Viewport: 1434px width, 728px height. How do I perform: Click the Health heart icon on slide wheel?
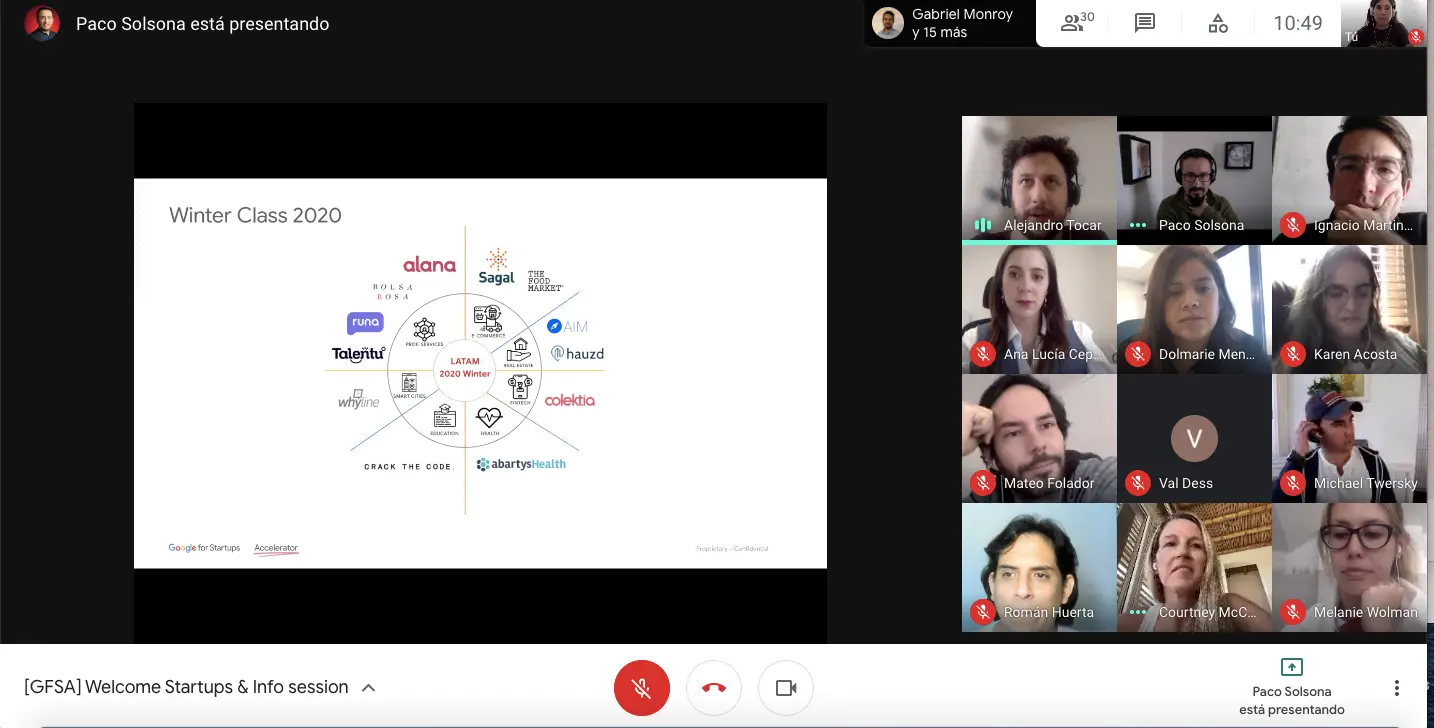click(x=489, y=419)
